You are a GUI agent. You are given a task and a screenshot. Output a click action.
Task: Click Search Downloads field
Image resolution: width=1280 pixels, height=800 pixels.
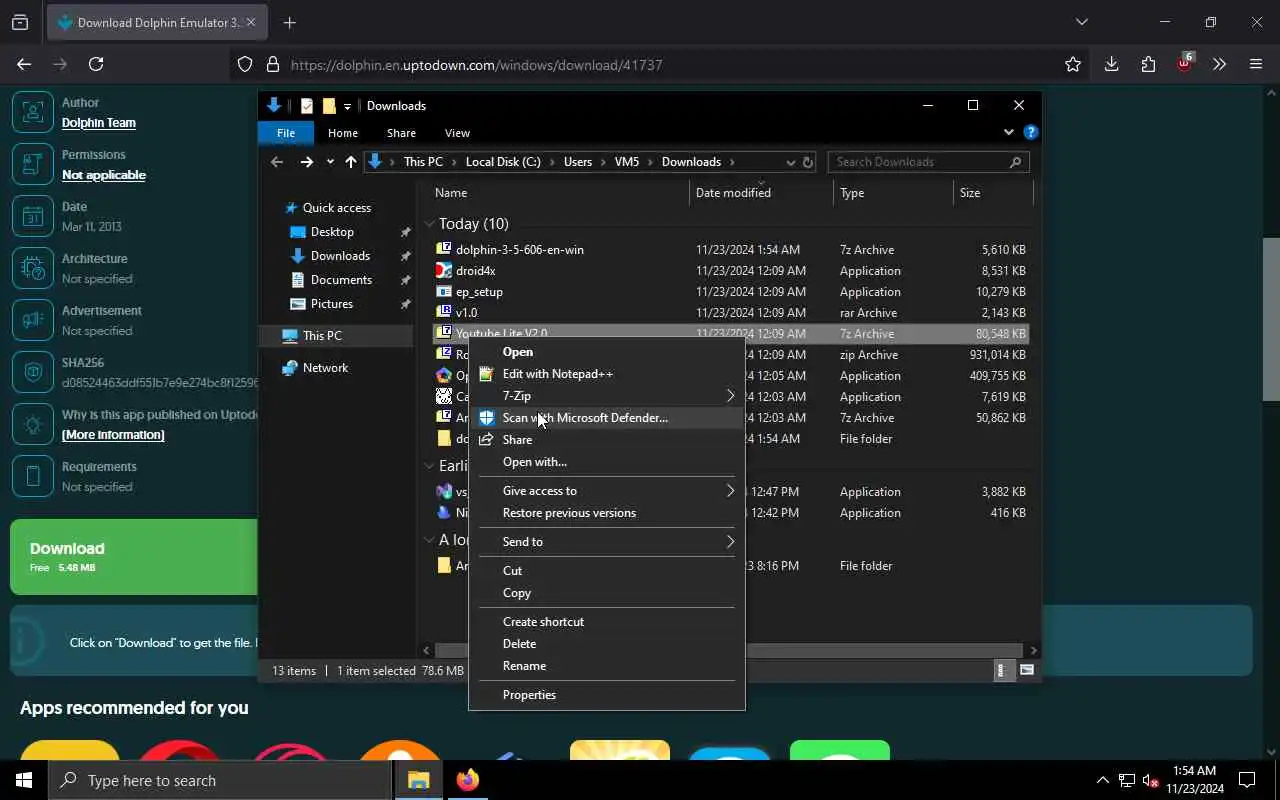tap(928, 162)
